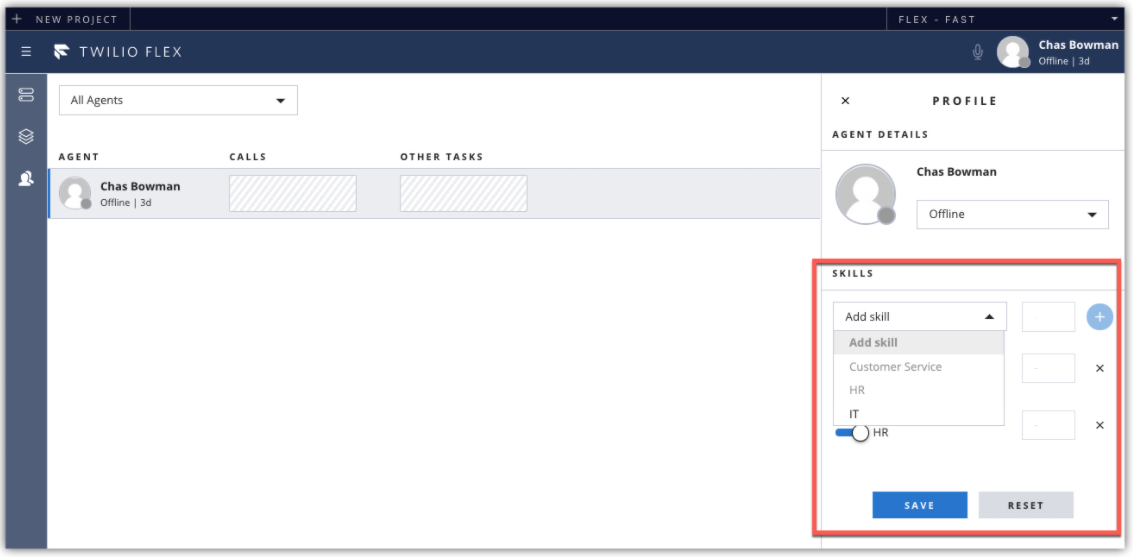Select IT from skill list
Viewport: 1133px width, 557px height.
919,414
